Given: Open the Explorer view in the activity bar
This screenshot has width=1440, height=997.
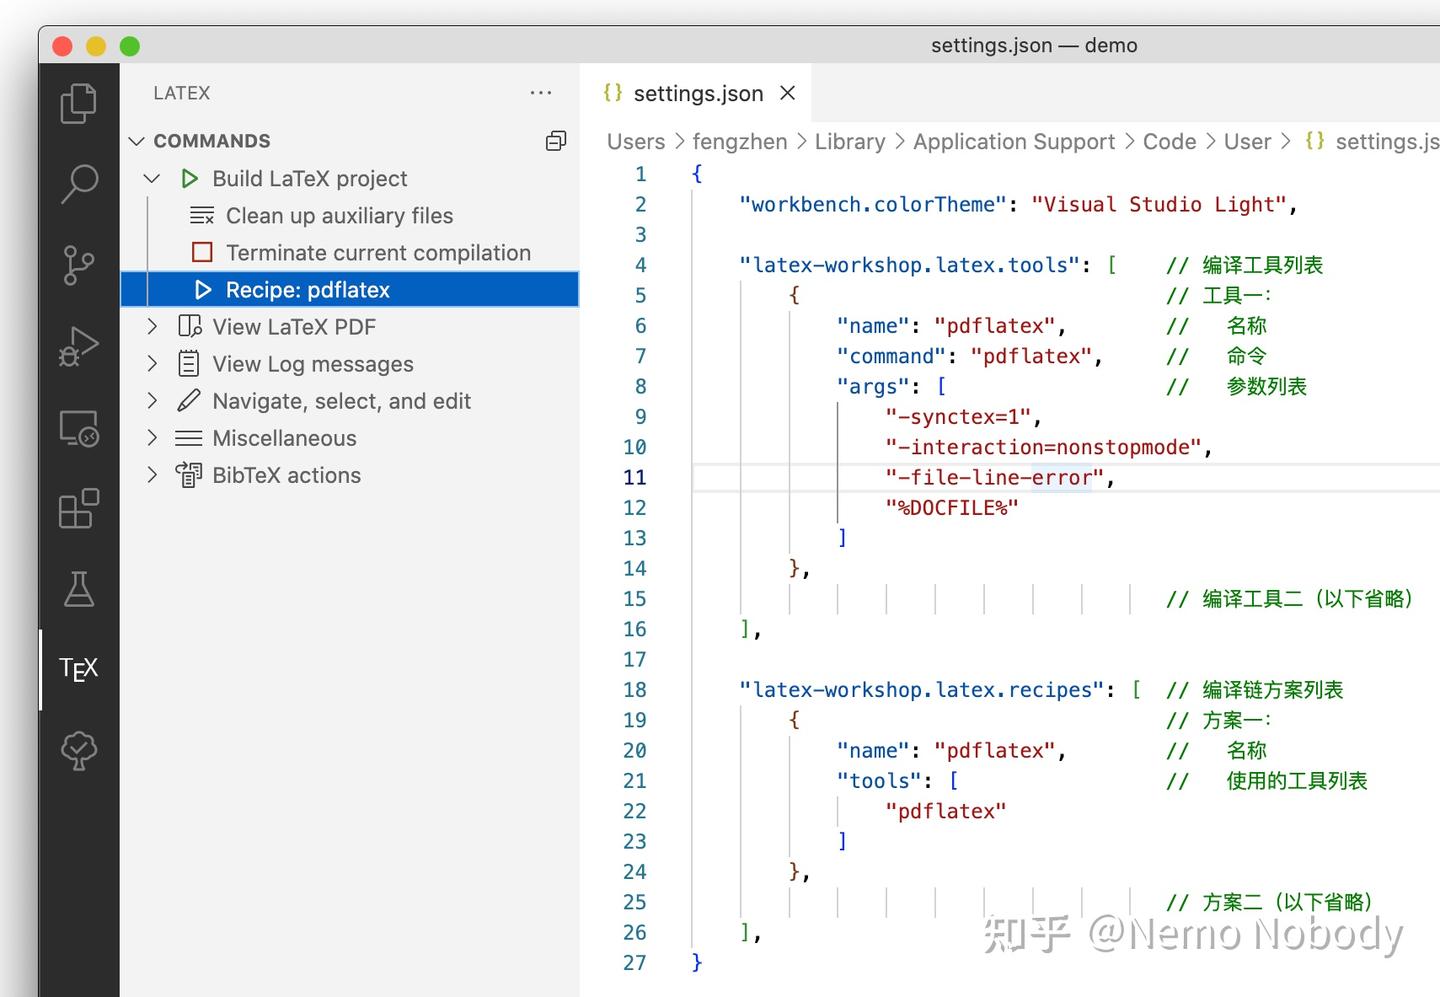Looking at the screenshot, I should click(x=78, y=103).
